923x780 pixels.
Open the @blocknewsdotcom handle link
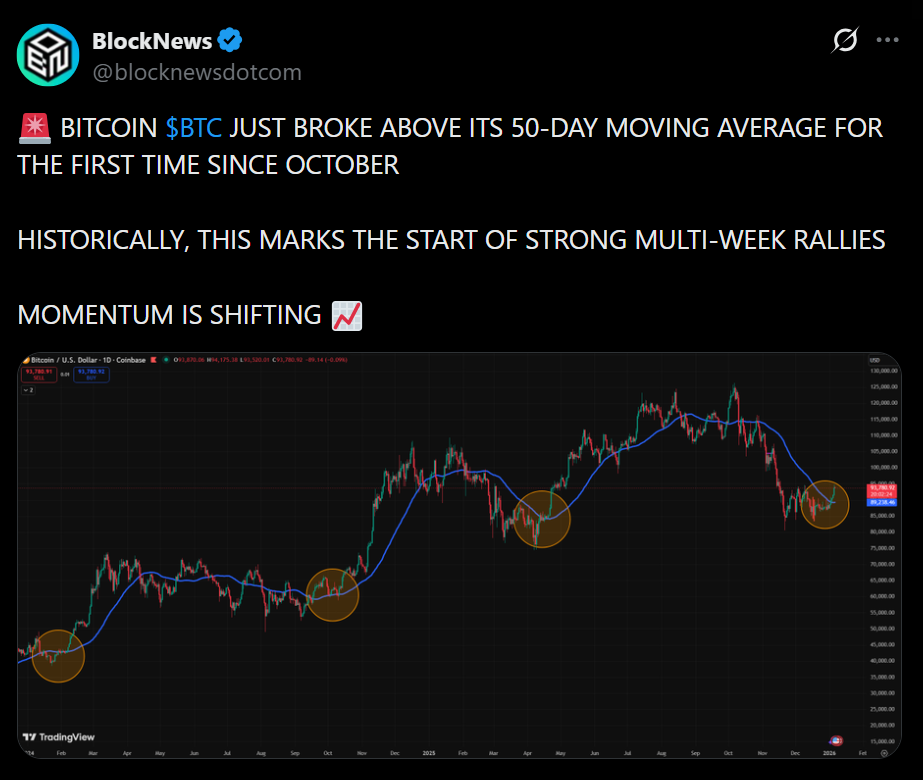(x=196, y=72)
